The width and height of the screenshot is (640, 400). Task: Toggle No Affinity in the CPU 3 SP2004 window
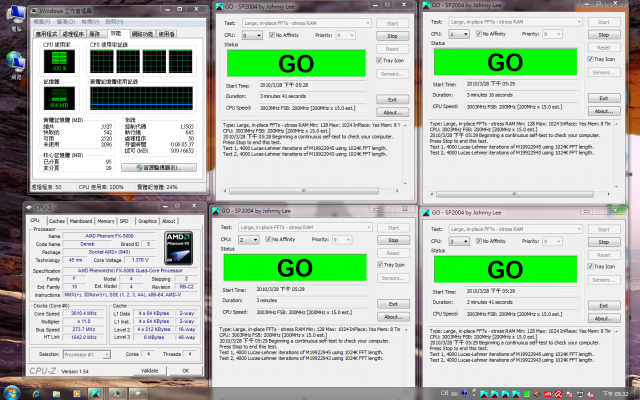click(491, 241)
